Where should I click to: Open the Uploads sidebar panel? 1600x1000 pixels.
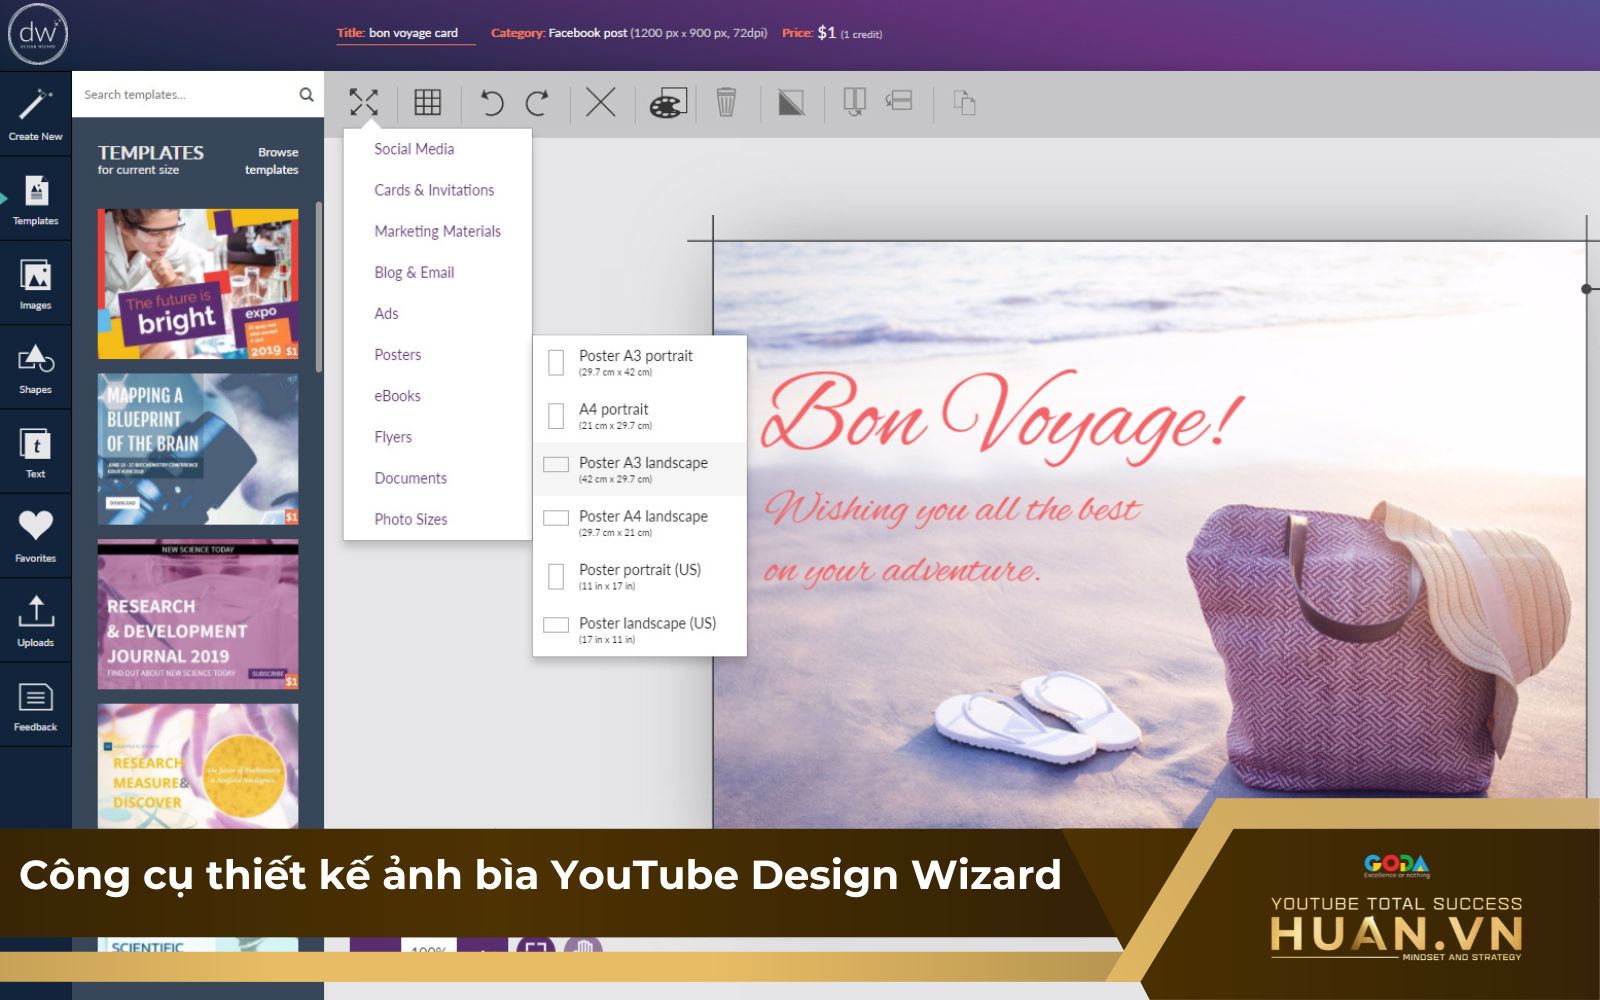click(36, 620)
